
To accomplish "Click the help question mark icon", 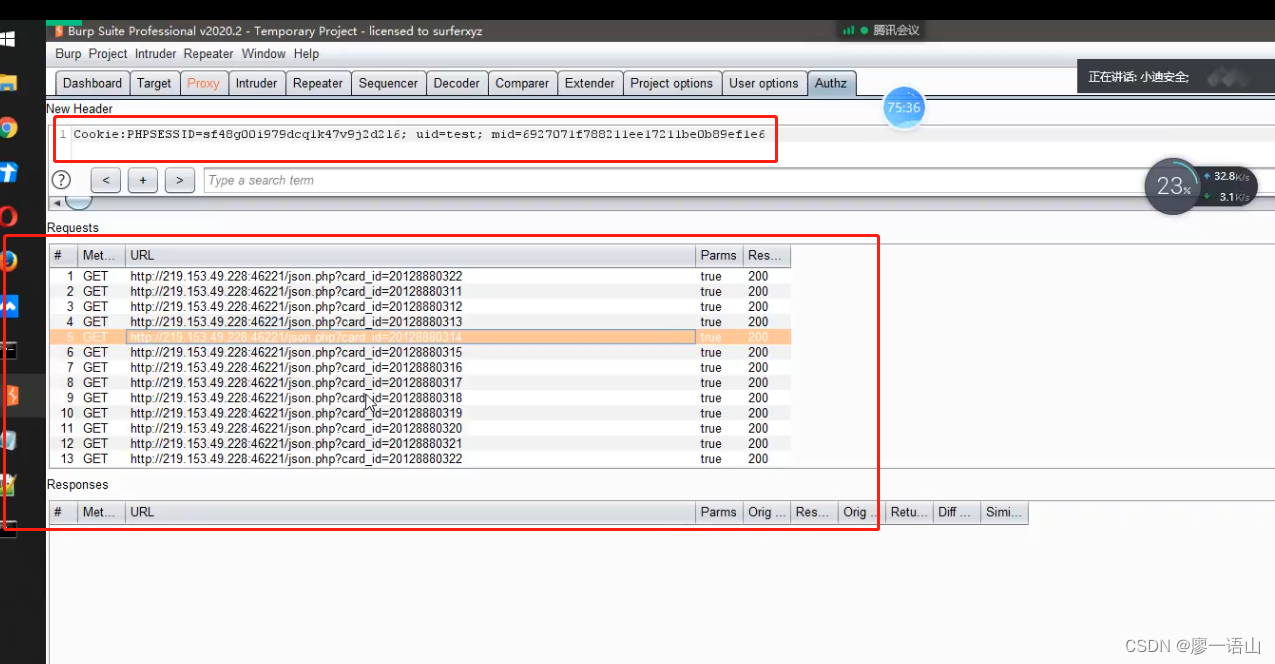I will (x=62, y=180).
